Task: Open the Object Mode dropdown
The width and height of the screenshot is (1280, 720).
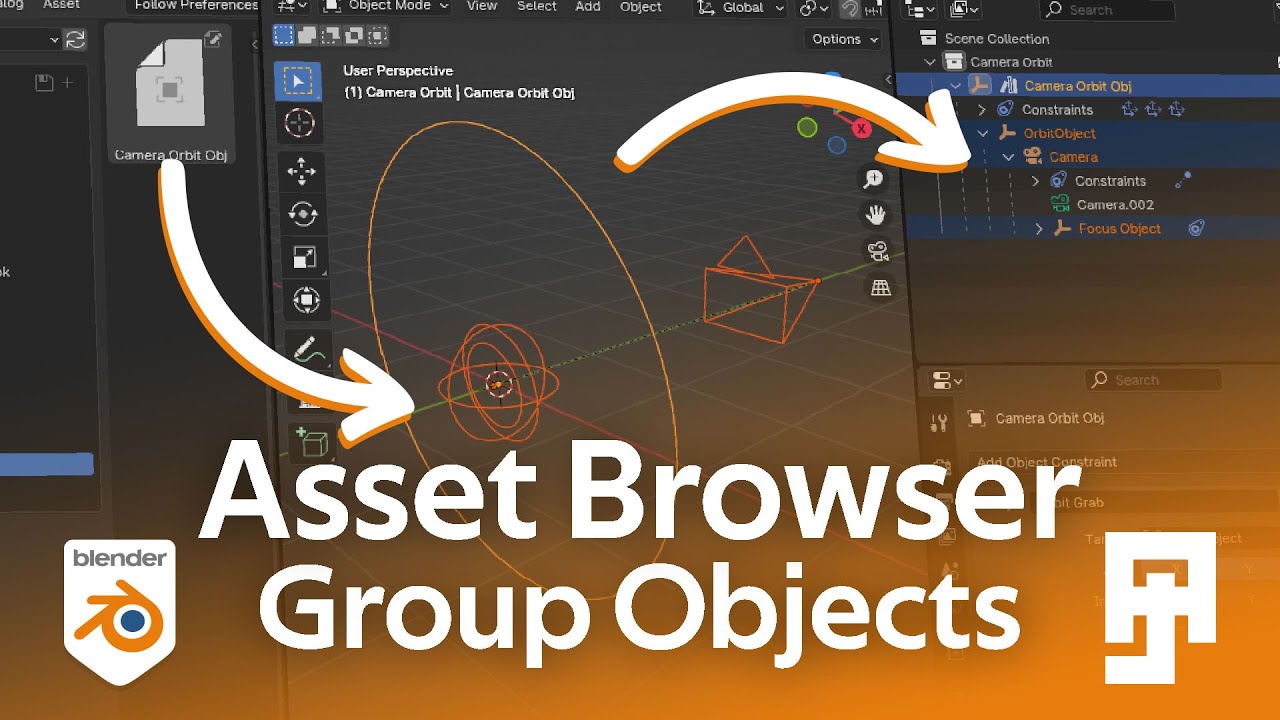Action: (386, 7)
